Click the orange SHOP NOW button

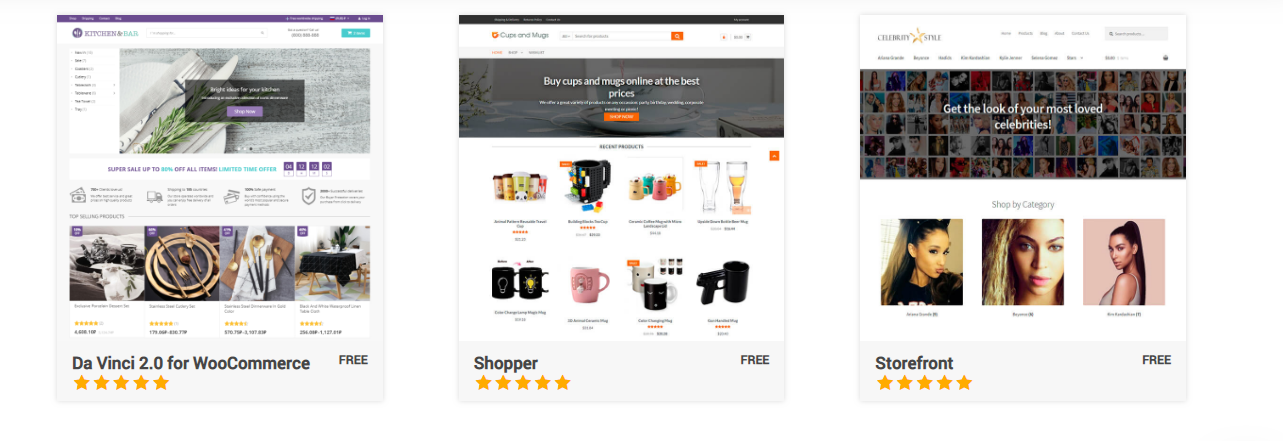pyautogui.click(x=621, y=117)
